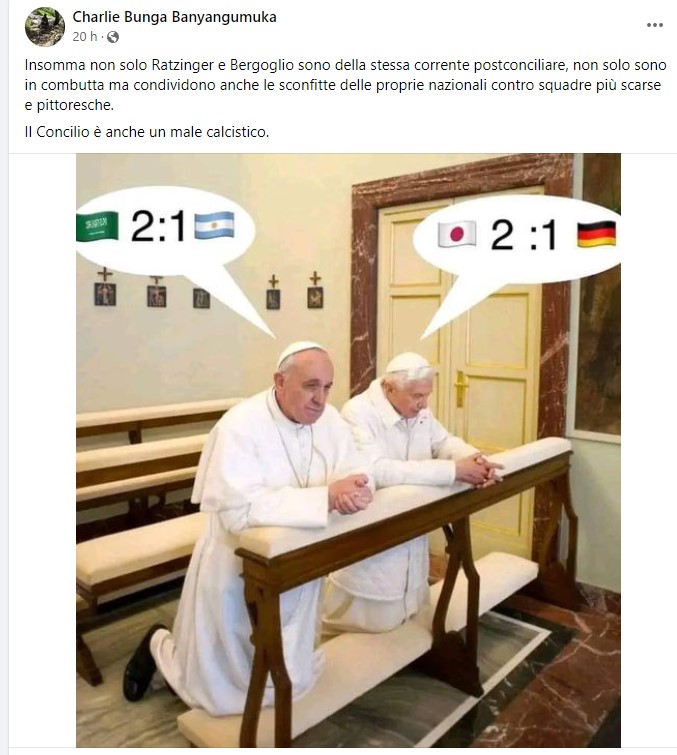The image size is (677, 755).
Task: Click the Argentina flag in left bubble
Action: click(214, 225)
